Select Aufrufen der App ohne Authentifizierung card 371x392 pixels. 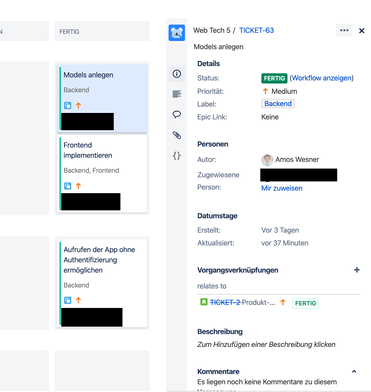[103, 283]
